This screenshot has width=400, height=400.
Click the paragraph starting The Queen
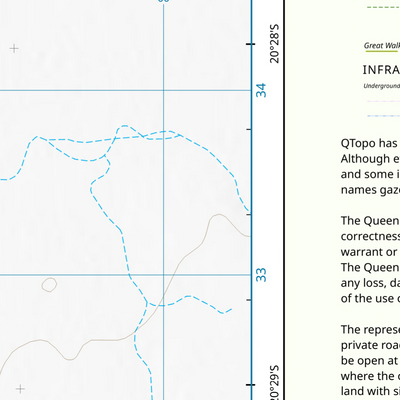[370, 260]
